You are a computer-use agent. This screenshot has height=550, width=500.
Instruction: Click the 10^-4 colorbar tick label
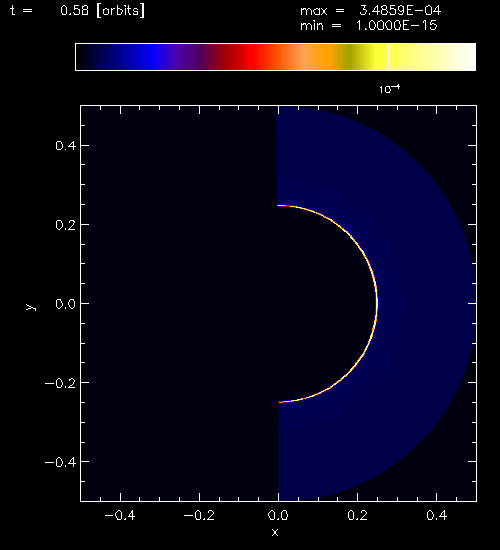click(x=389, y=89)
